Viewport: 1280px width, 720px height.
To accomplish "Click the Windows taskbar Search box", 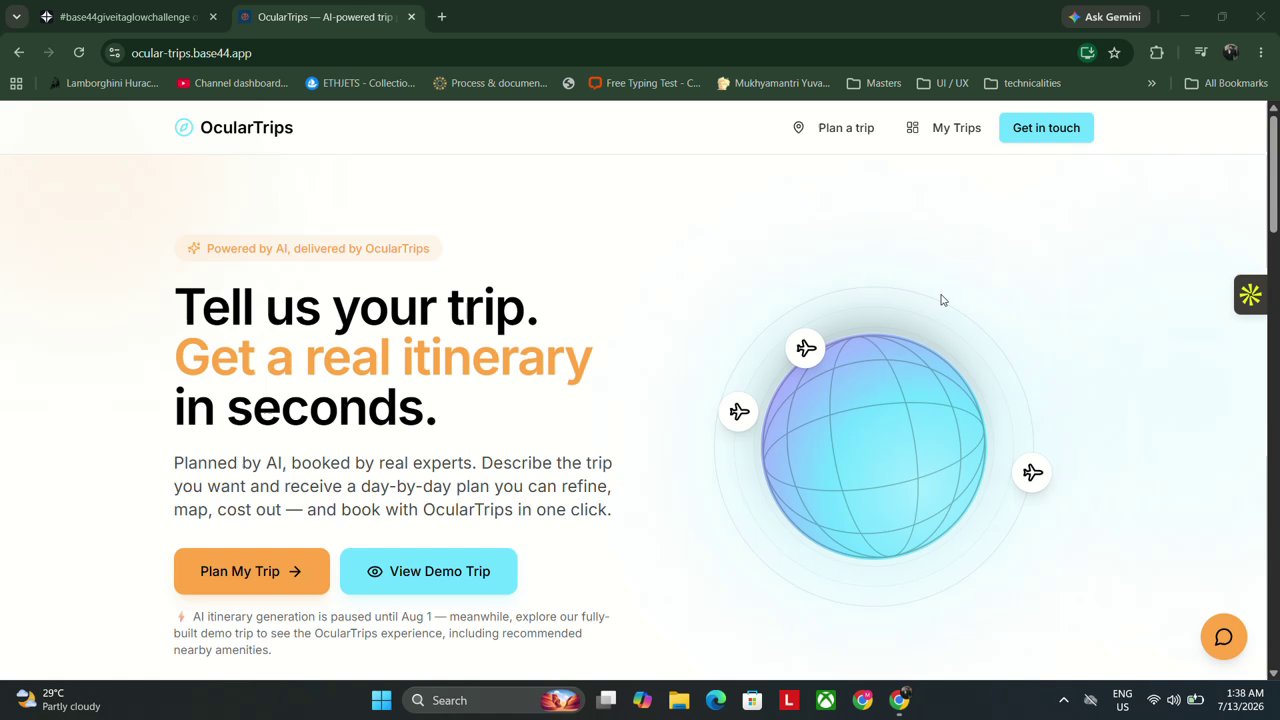I will [493, 700].
